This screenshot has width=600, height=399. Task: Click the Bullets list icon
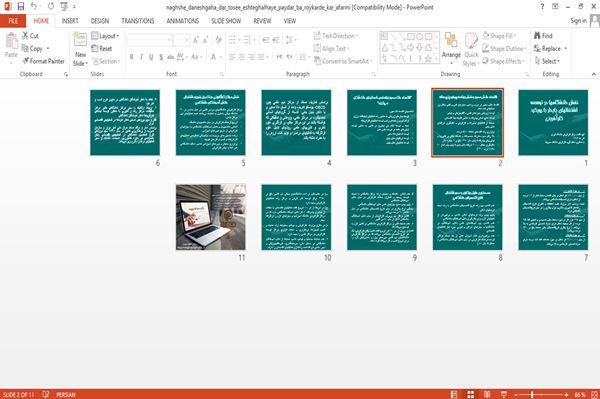tap(233, 39)
